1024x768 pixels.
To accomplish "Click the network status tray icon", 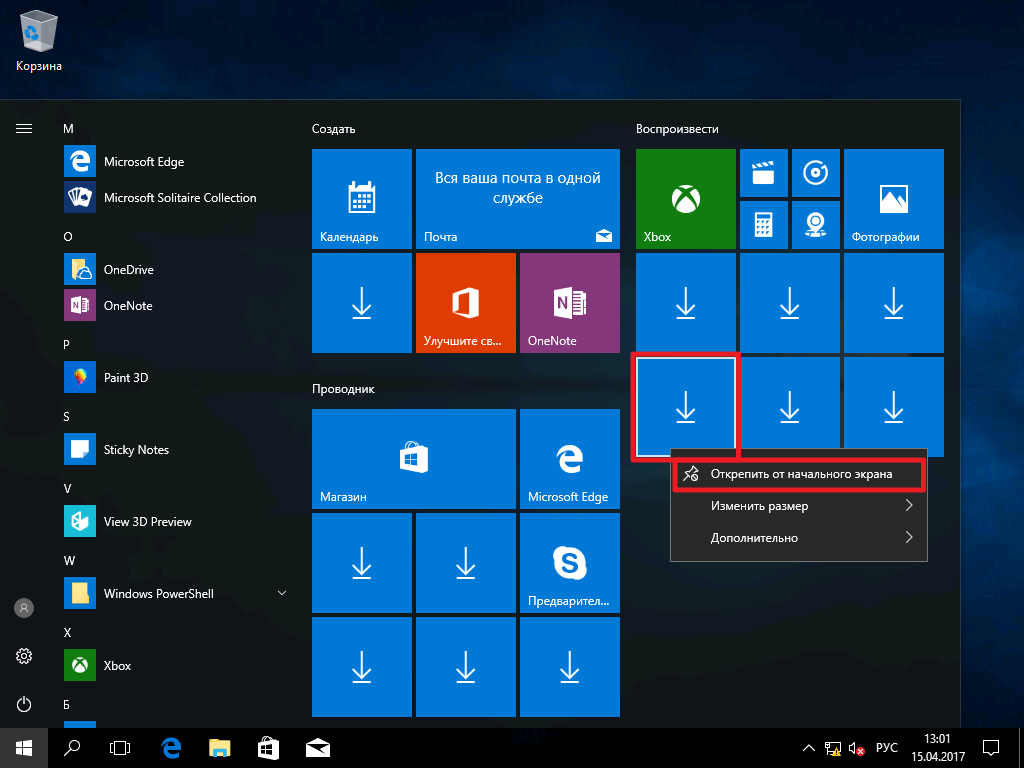I will click(832, 748).
